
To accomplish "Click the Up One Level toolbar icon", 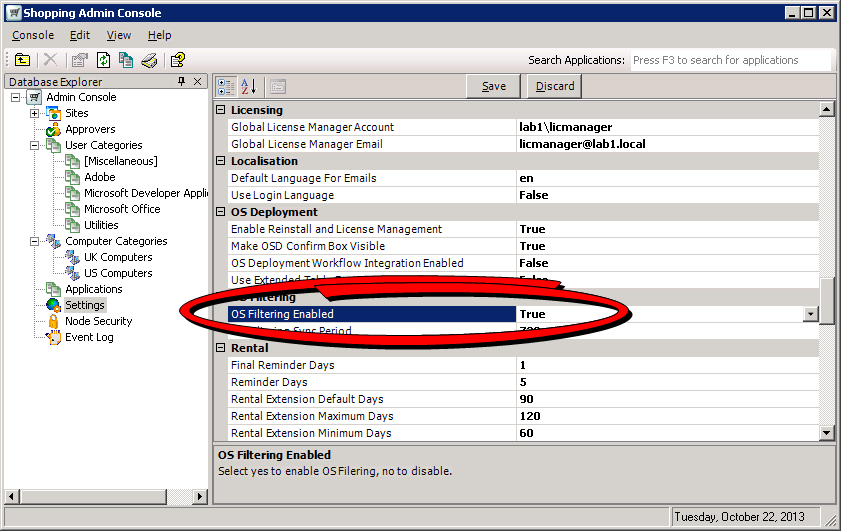I will coord(21,60).
